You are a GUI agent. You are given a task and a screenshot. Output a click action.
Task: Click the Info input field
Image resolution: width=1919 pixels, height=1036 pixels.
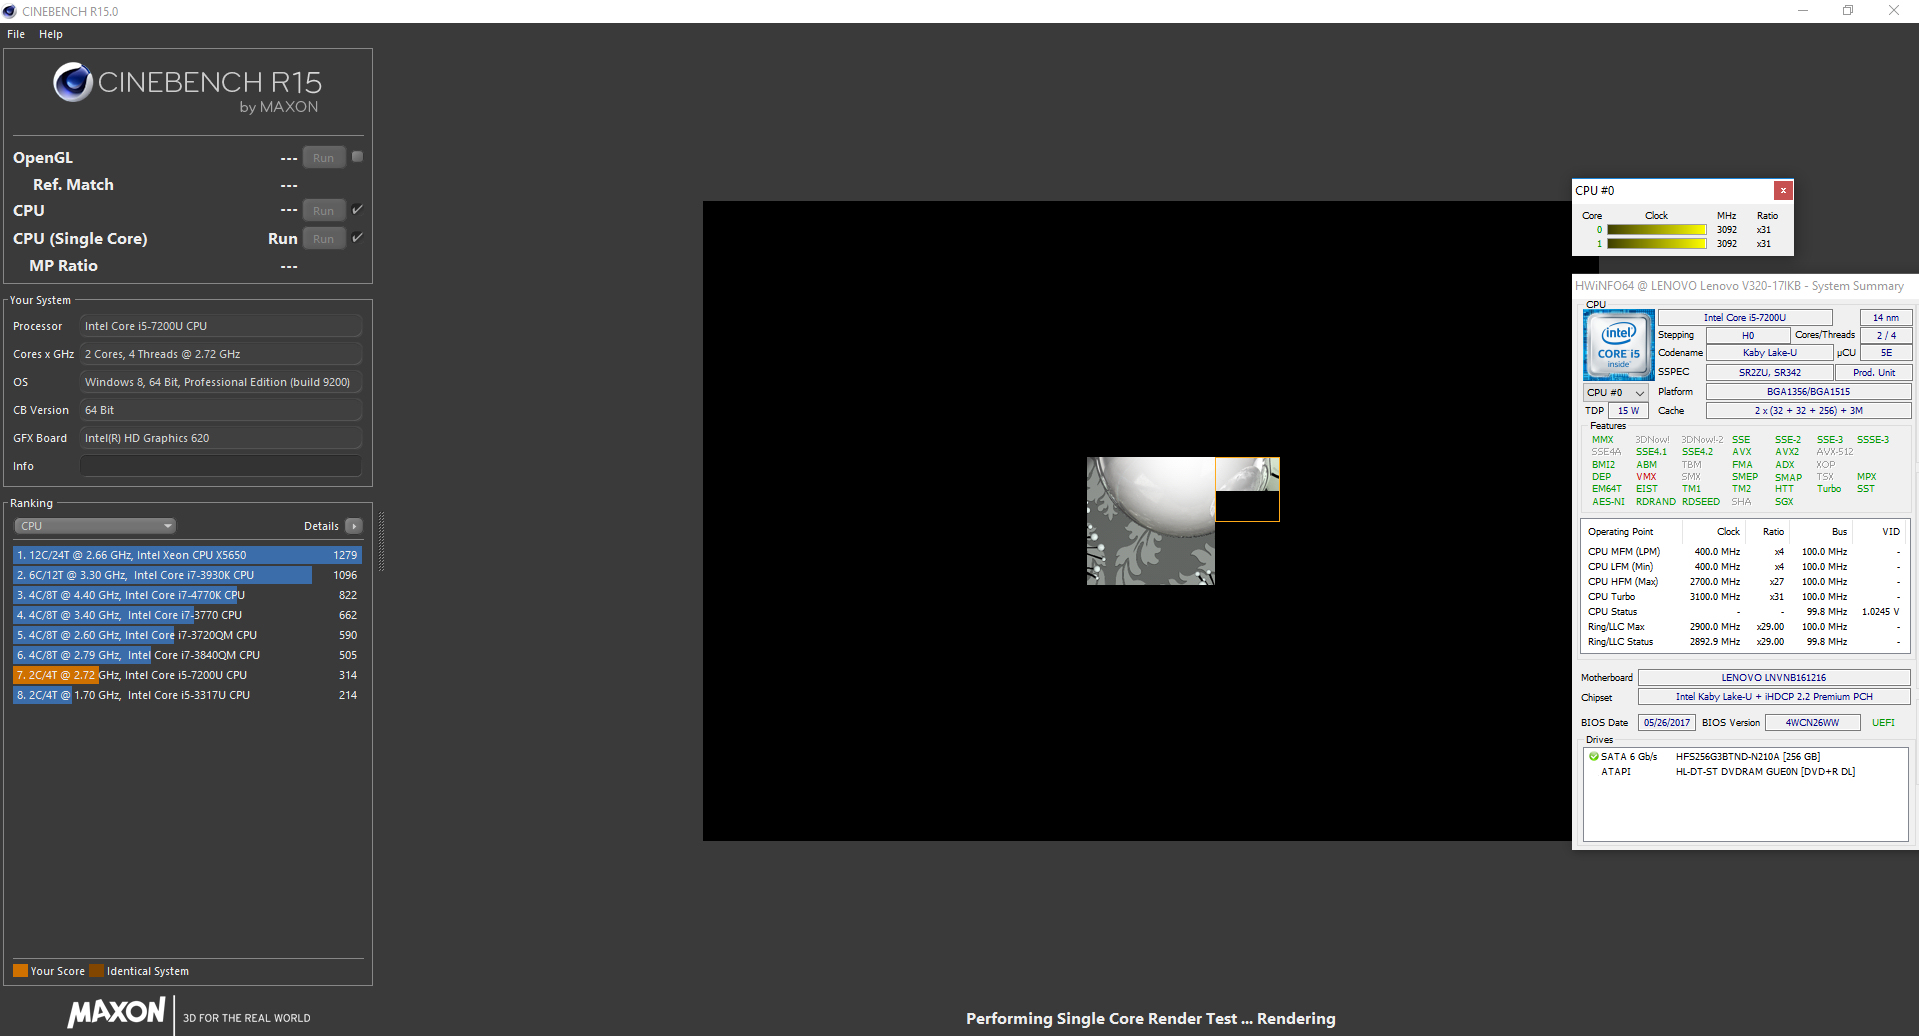(x=221, y=466)
